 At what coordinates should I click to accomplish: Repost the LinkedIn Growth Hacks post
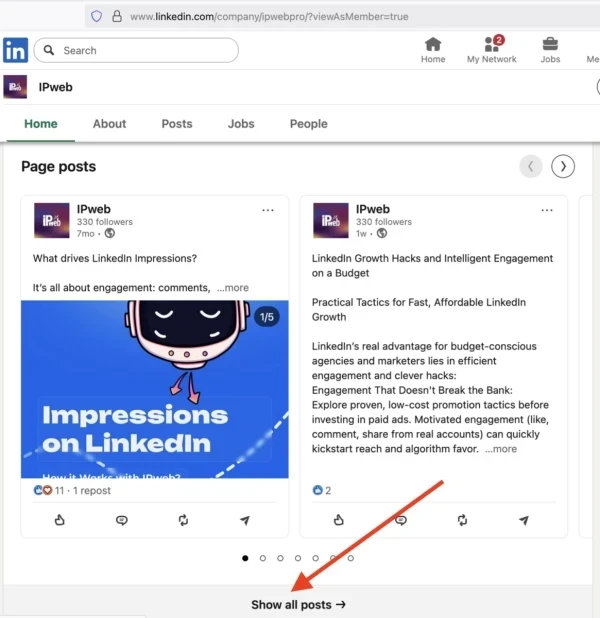[462, 520]
